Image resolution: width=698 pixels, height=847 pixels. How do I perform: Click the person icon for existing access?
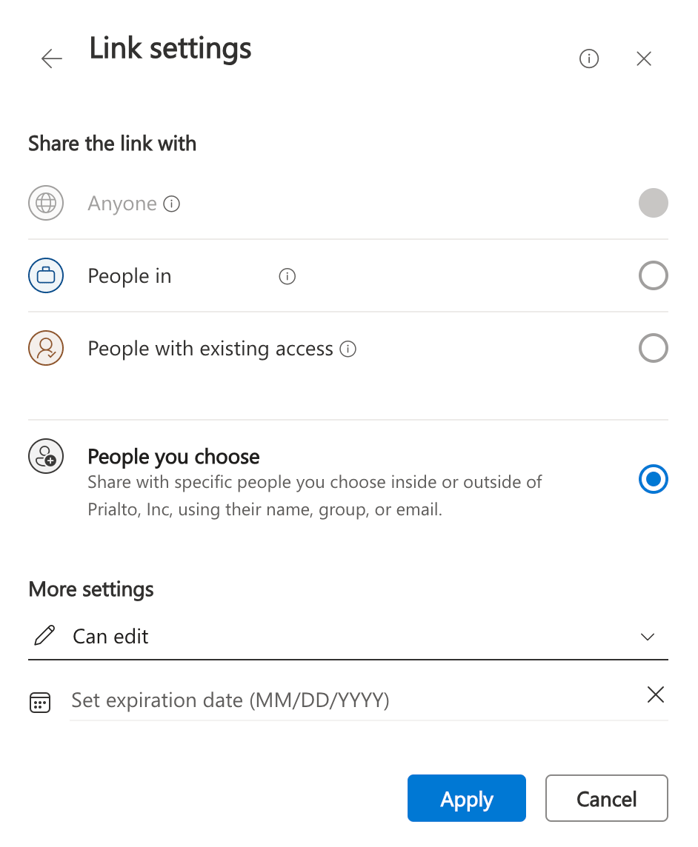(45, 348)
